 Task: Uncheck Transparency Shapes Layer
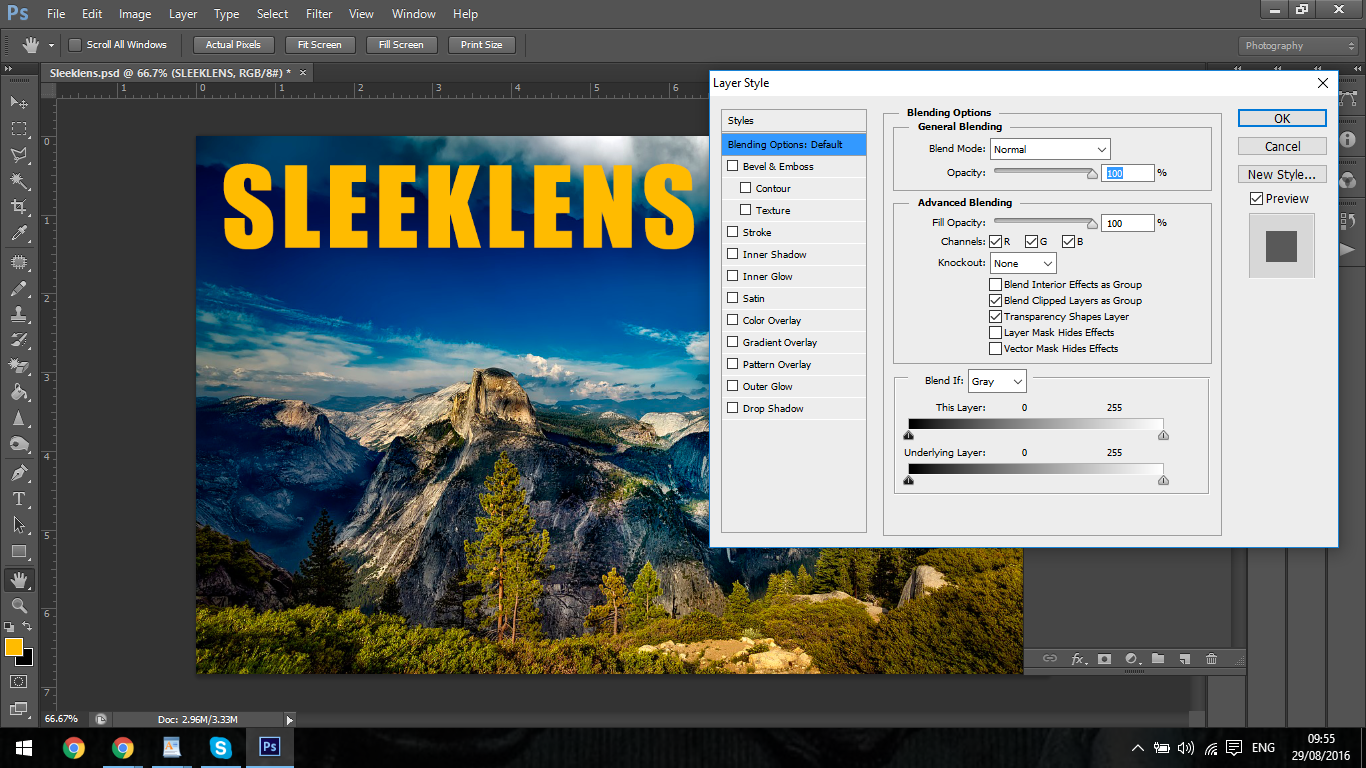click(995, 316)
